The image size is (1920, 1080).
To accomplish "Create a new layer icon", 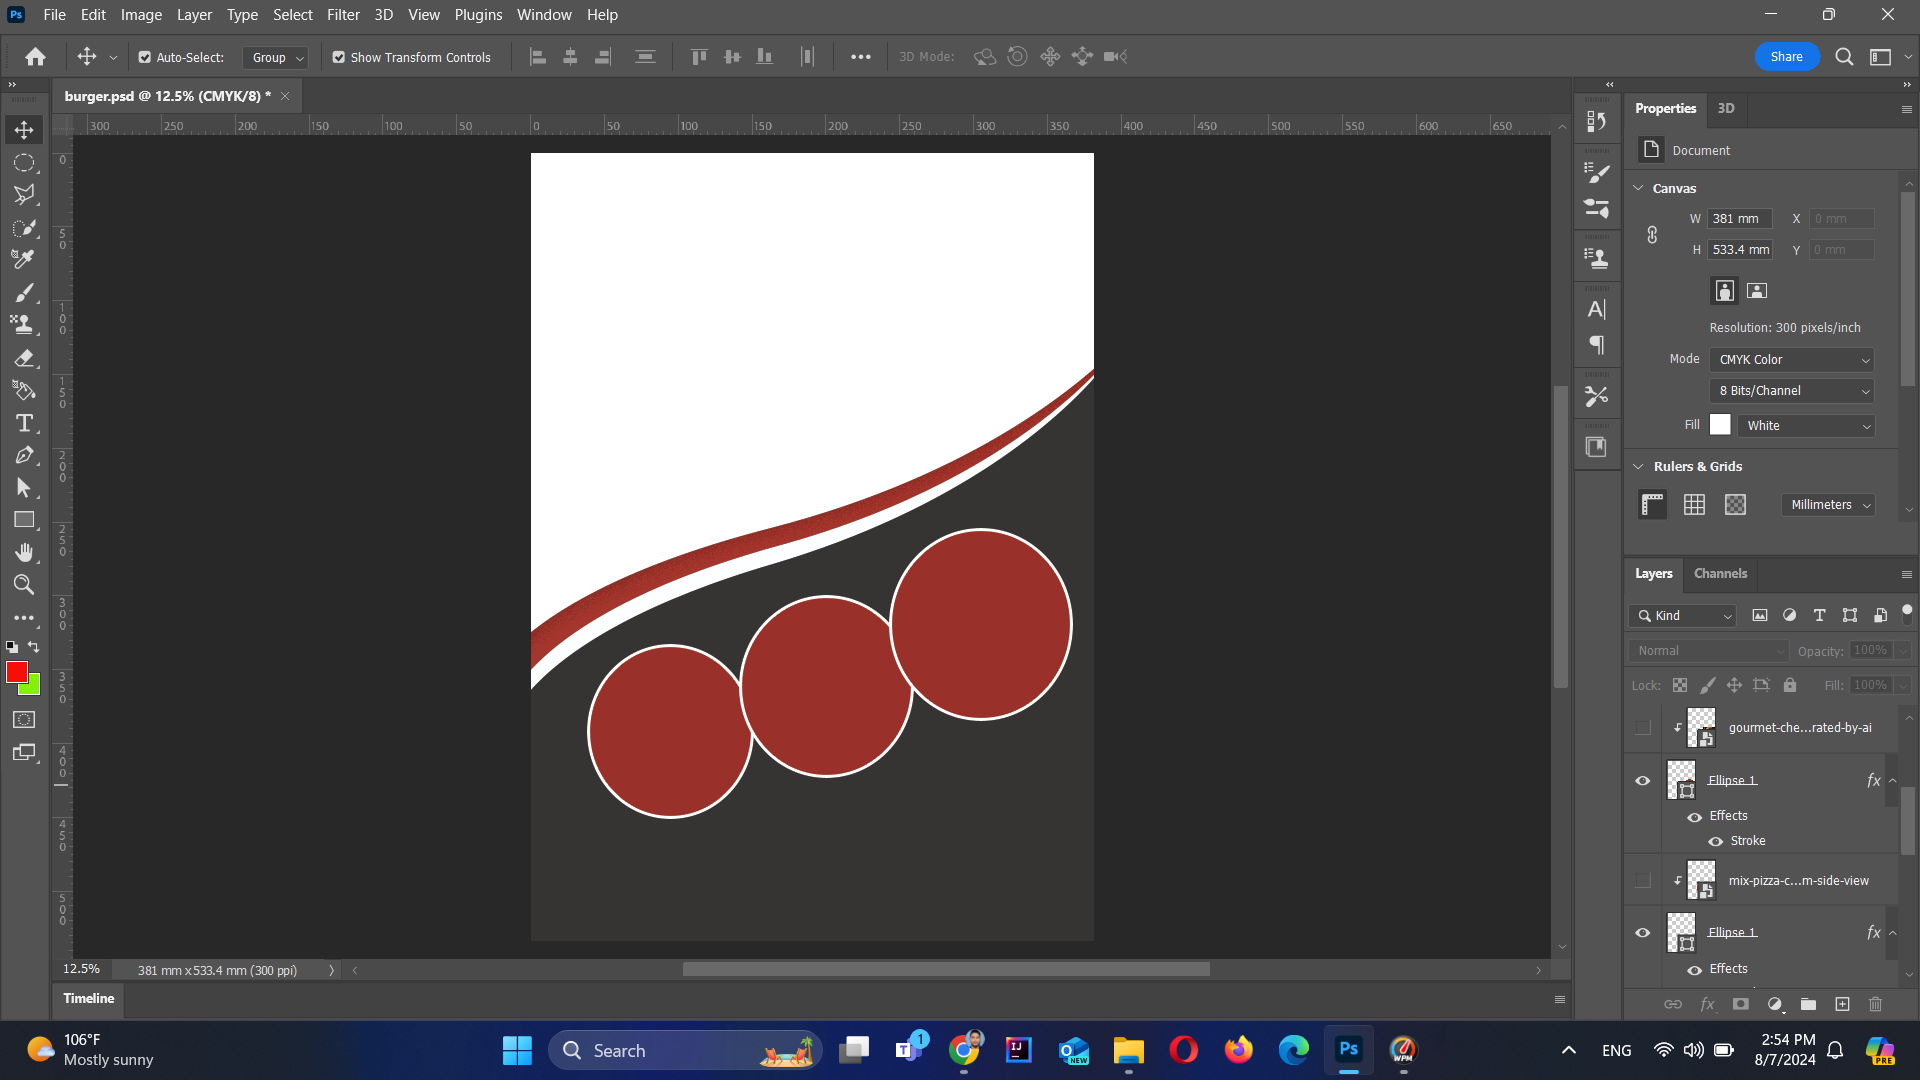I will pos(1842,1004).
